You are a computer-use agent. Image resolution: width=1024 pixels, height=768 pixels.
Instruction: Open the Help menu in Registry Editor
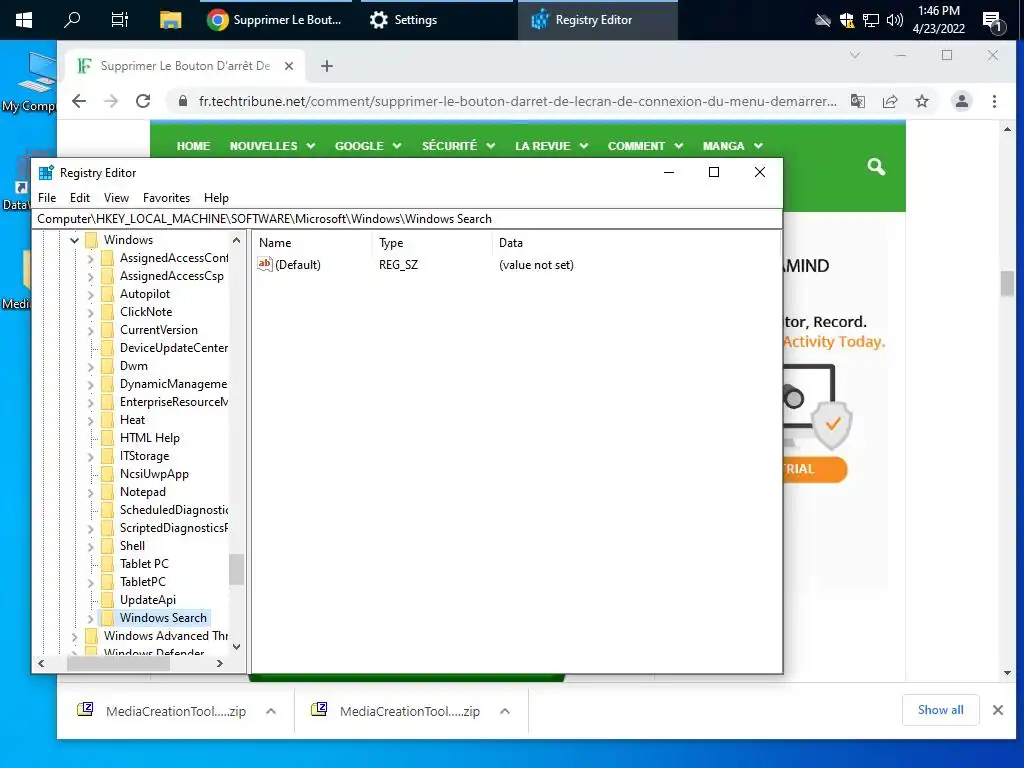point(216,198)
